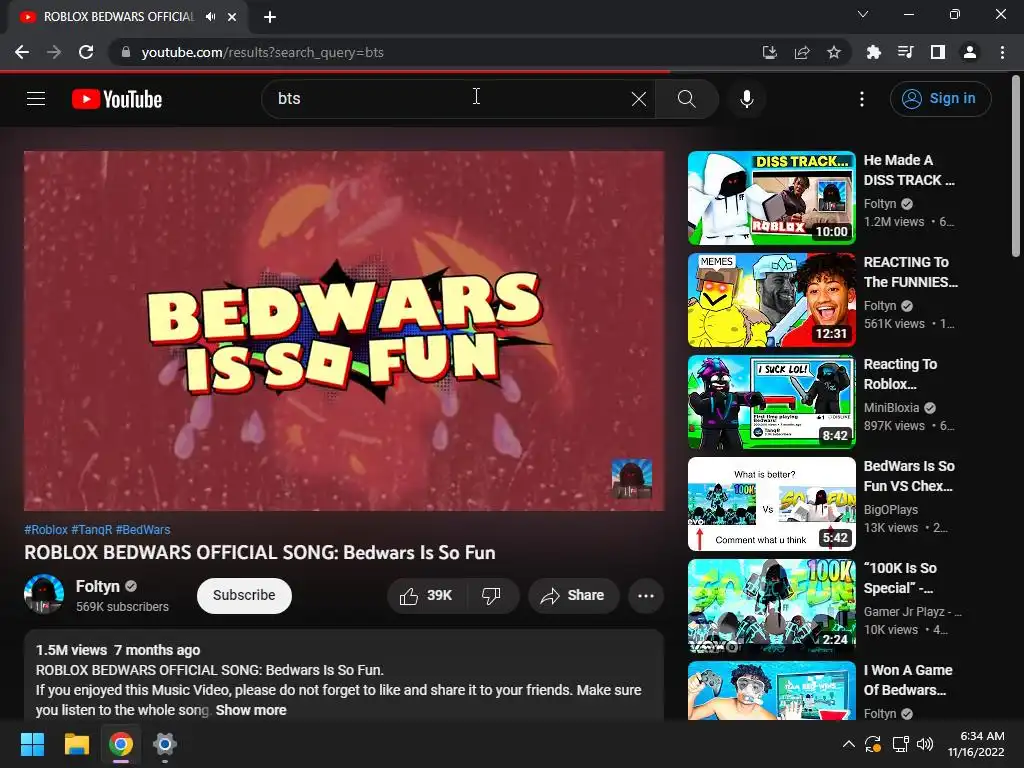
Task: Open He Made A DISS TRACK title
Action: click(x=909, y=170)
